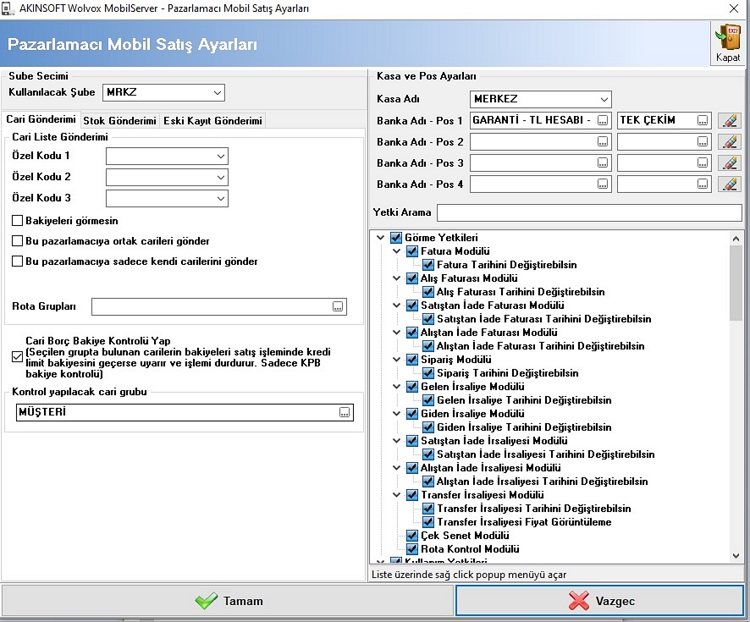Click permissions list scrollbar up arrow

tap(736, 238)
